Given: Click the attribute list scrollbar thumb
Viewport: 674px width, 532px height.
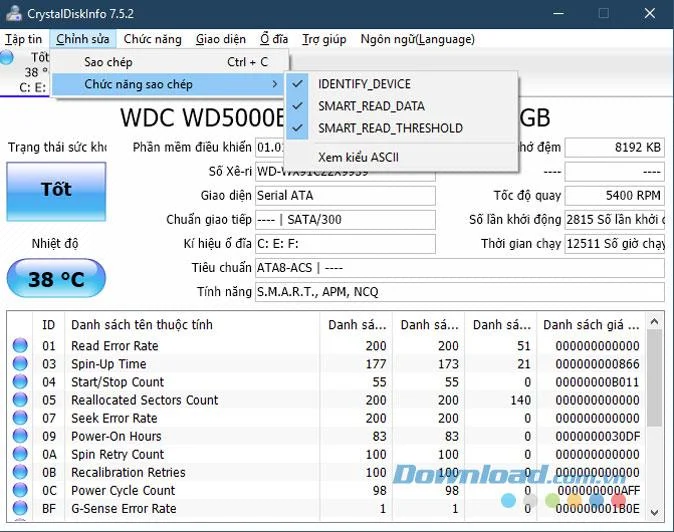Looking at the screenshot, I should pos(654,378).
